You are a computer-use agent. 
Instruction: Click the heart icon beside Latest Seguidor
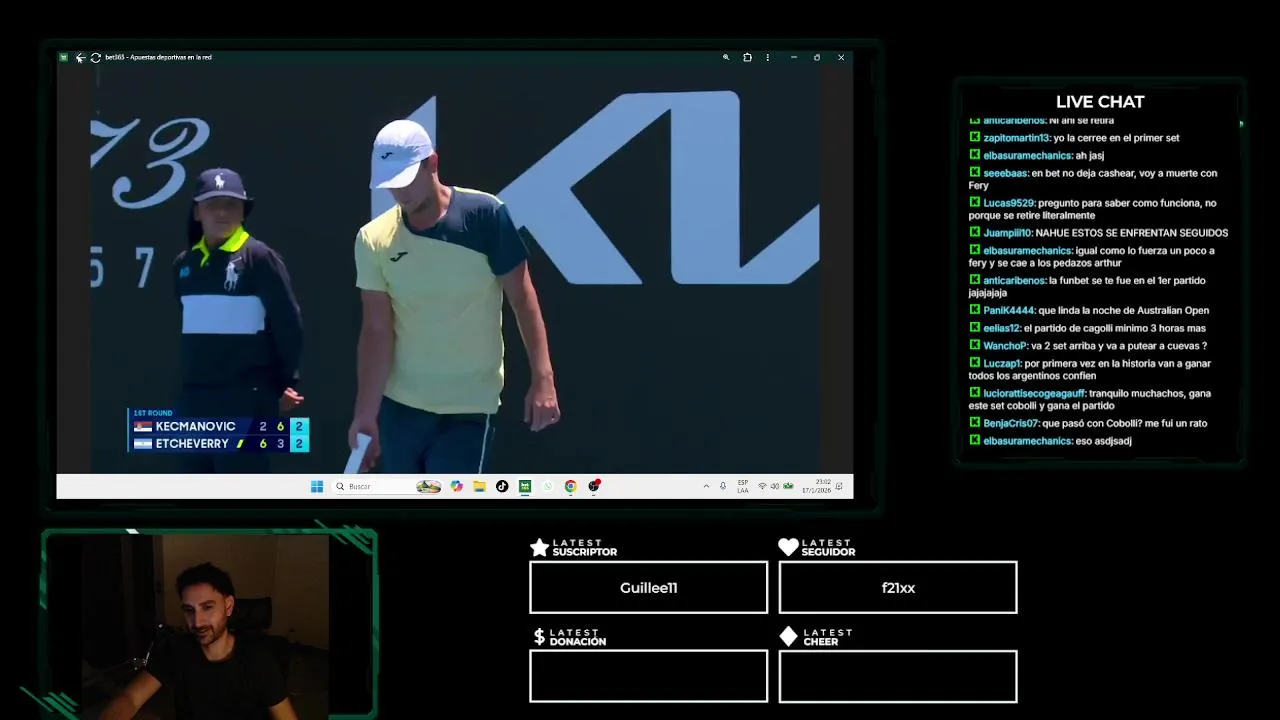click(788, 547)
